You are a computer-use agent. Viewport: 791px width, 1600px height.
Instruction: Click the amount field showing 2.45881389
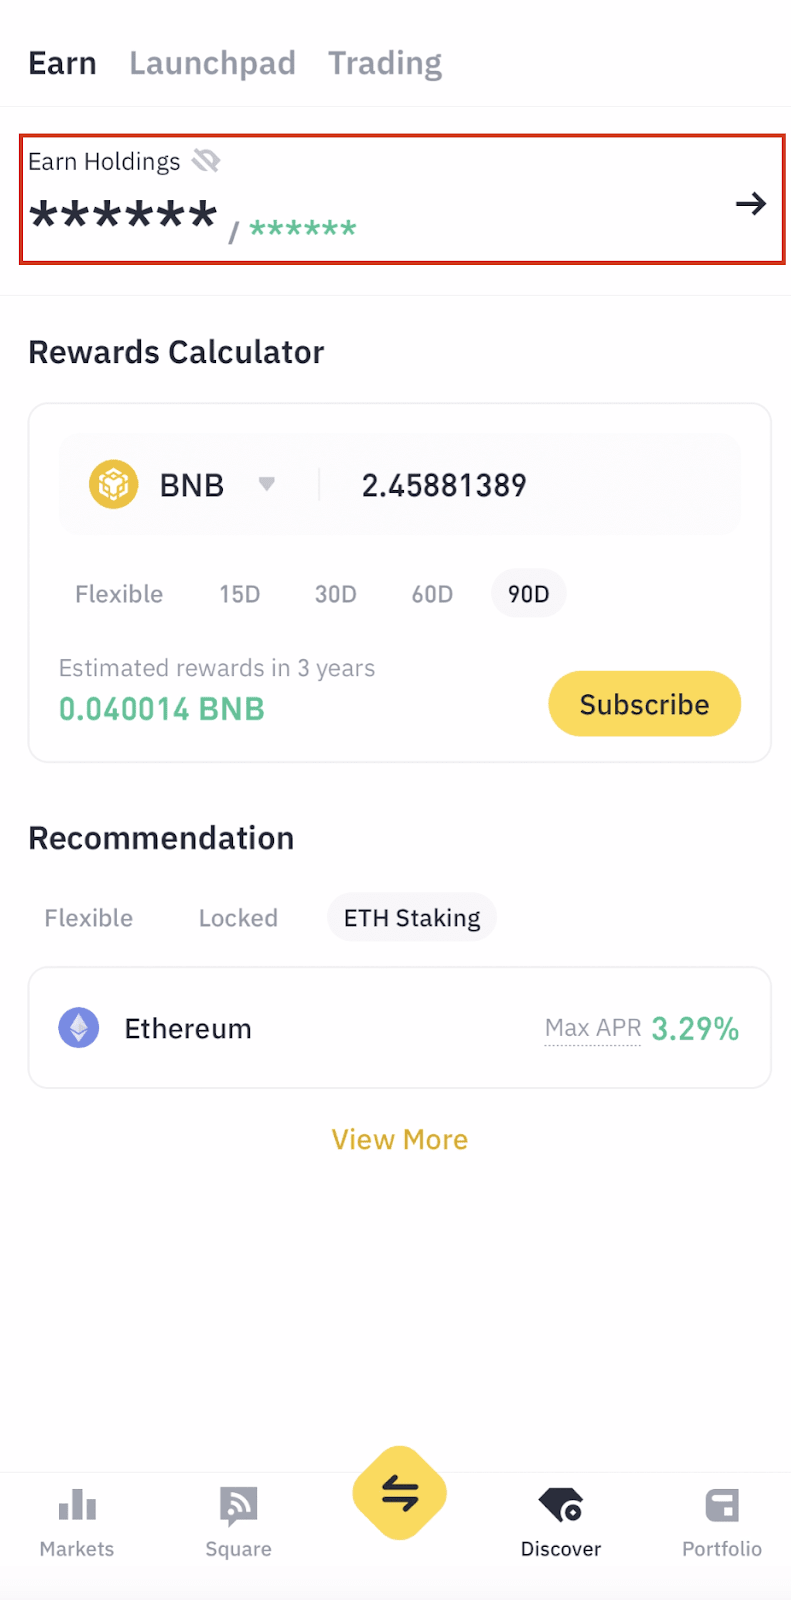pos(444,486)
